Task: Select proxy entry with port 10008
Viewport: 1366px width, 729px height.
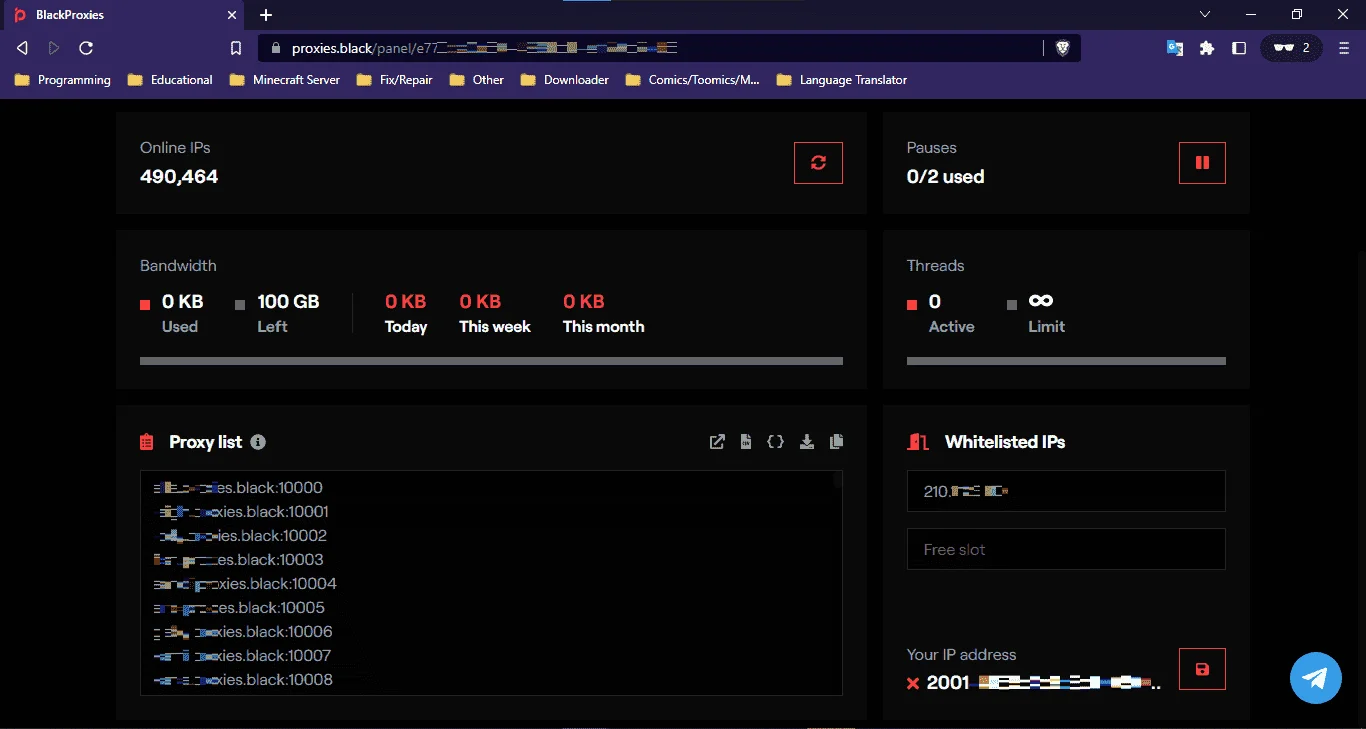Action: coord(243,680)
